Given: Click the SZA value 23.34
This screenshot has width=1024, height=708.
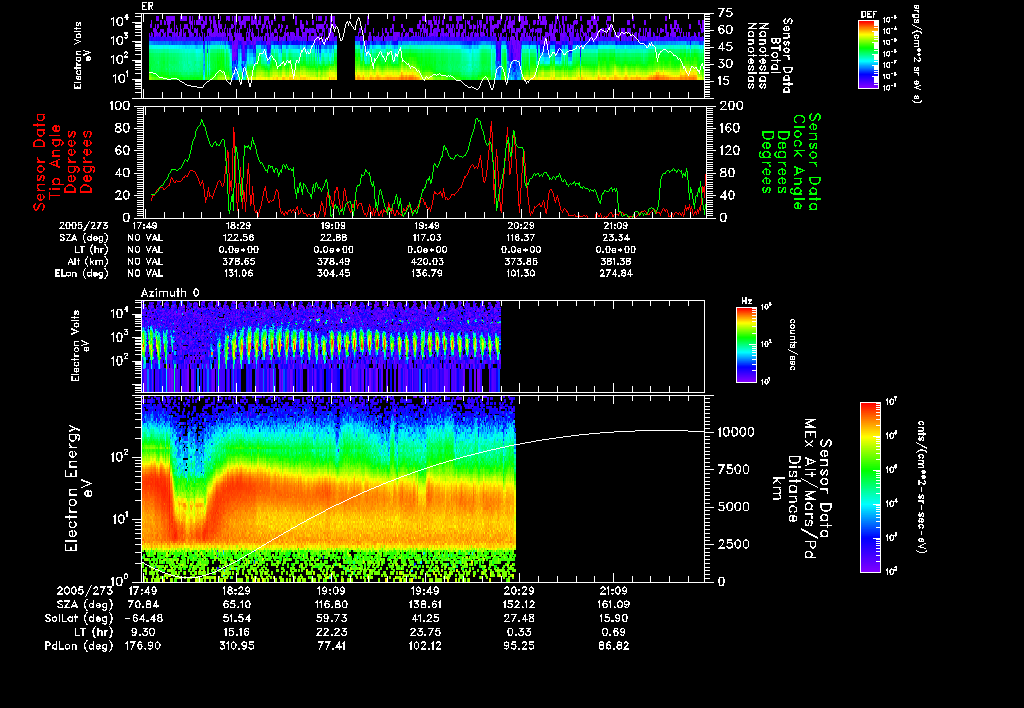Looking at the screenshot, I should 615,238.
